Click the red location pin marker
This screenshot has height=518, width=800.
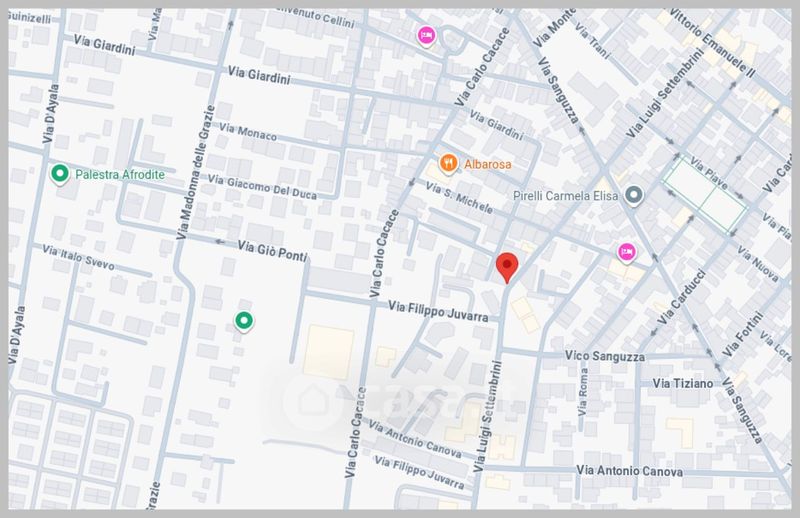(x=508, y=267)
